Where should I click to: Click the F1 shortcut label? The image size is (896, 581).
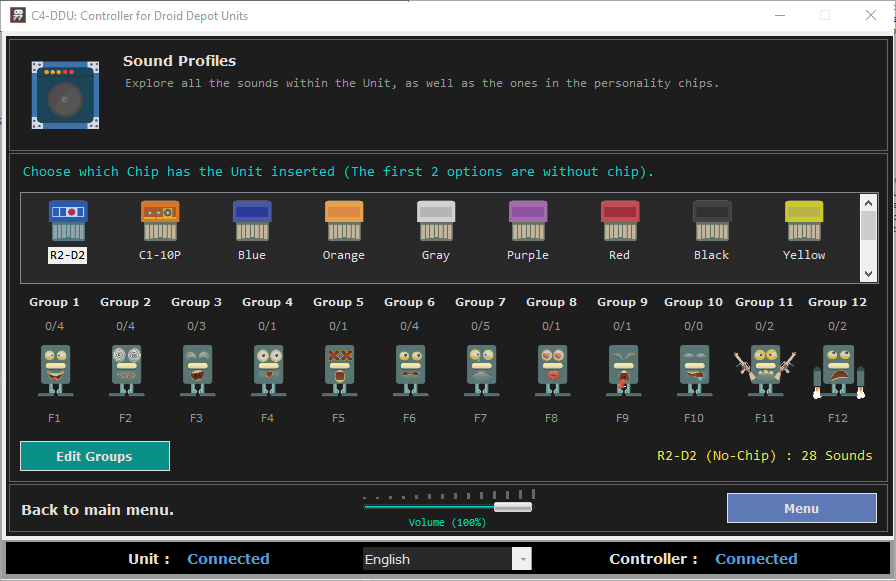click(x=54, y=418)
